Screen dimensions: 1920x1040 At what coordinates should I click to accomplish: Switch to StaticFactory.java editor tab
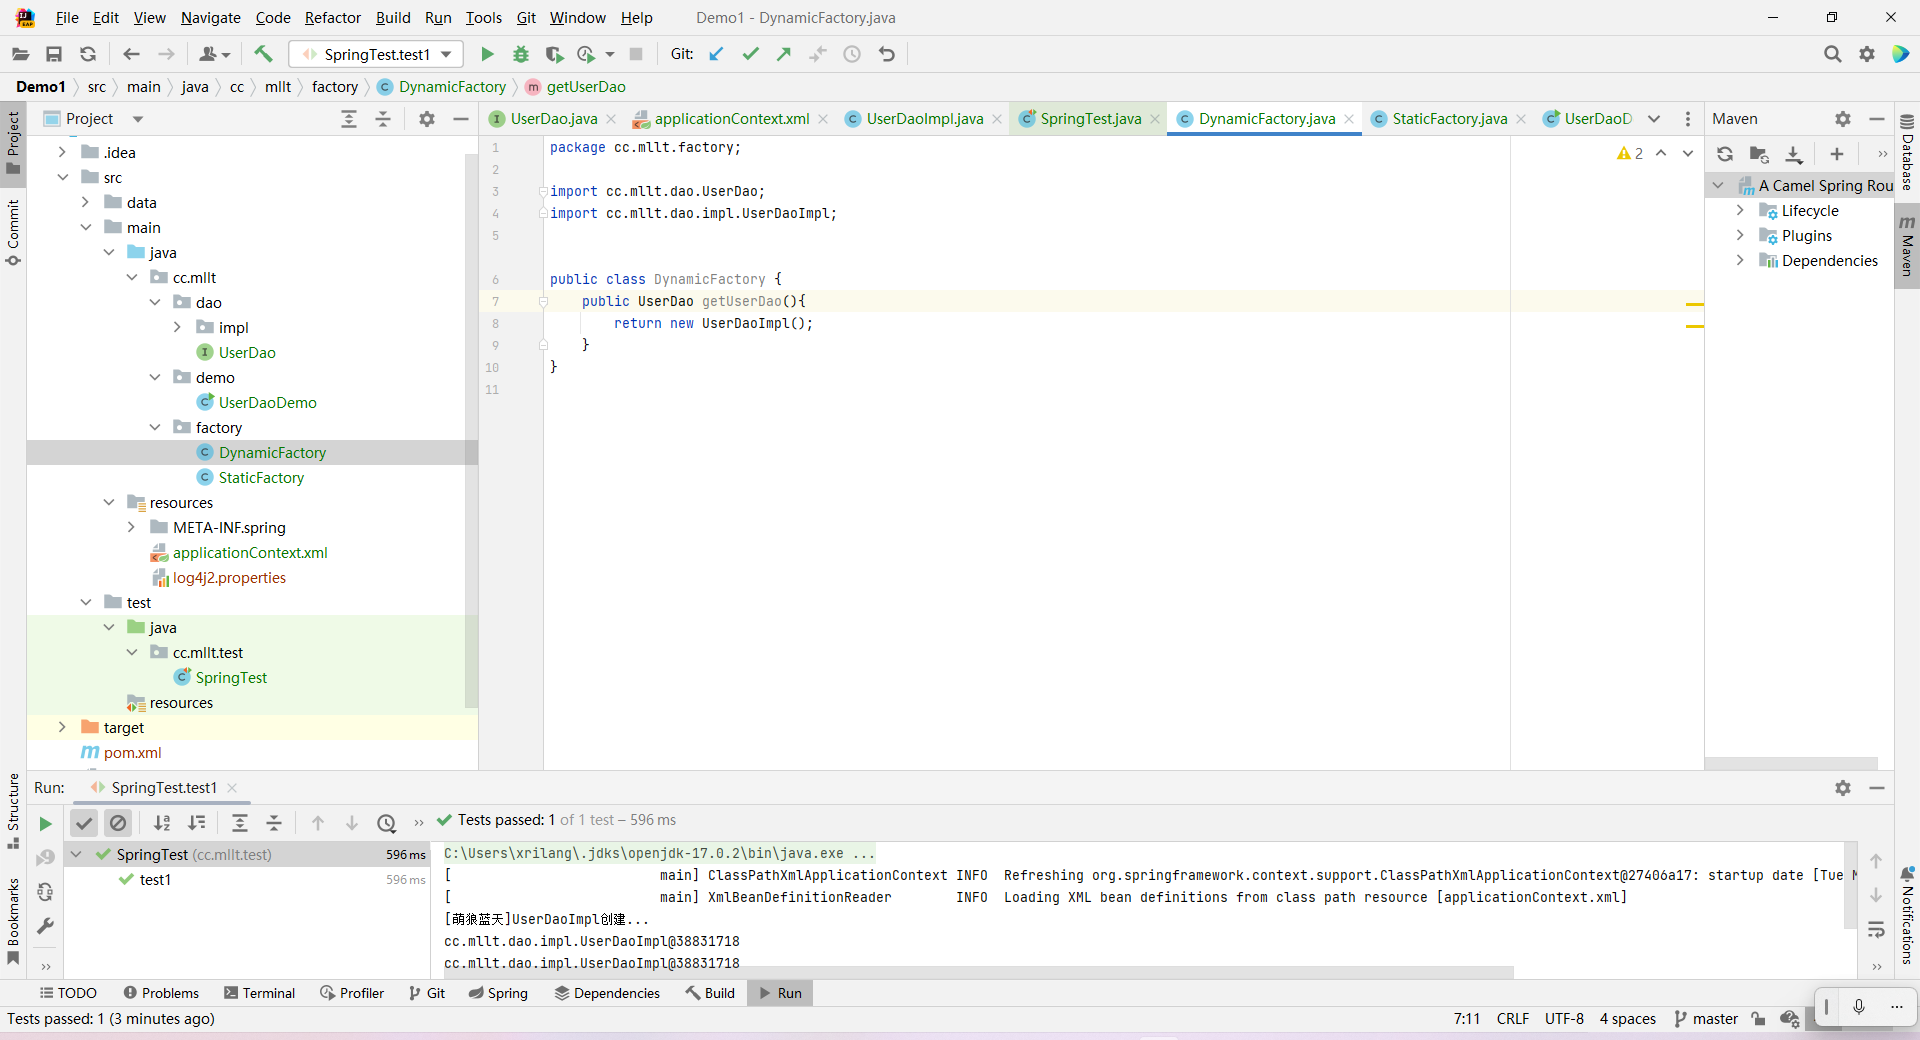[x=1449, y=119]
